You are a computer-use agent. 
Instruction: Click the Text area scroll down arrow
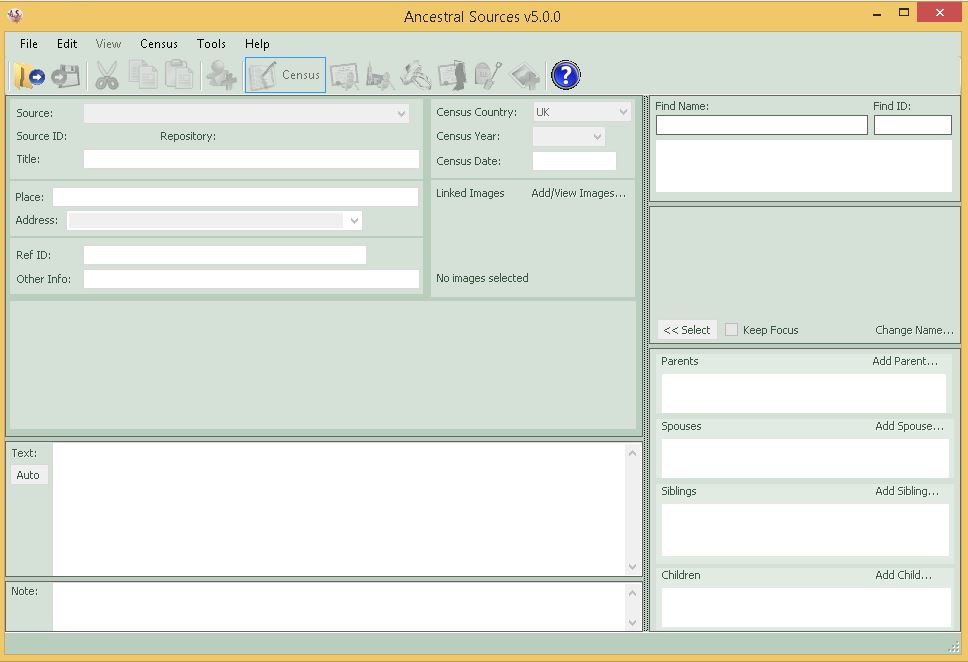[632, 566]
